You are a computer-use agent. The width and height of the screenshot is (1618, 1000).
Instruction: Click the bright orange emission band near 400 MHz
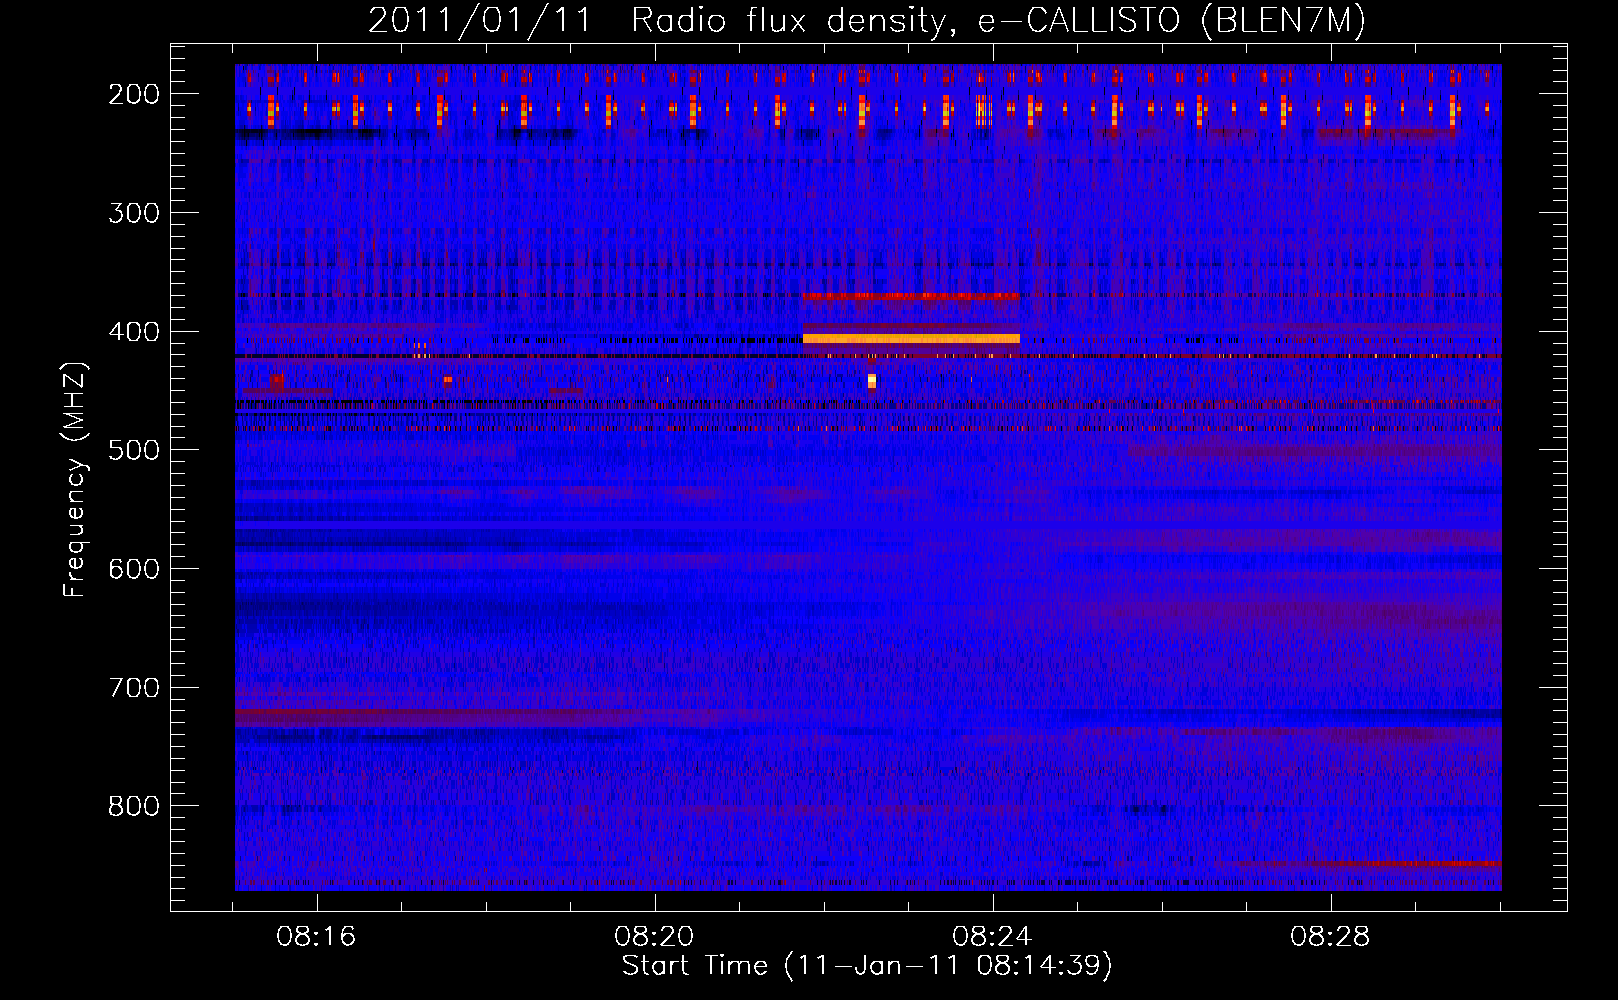911,339
